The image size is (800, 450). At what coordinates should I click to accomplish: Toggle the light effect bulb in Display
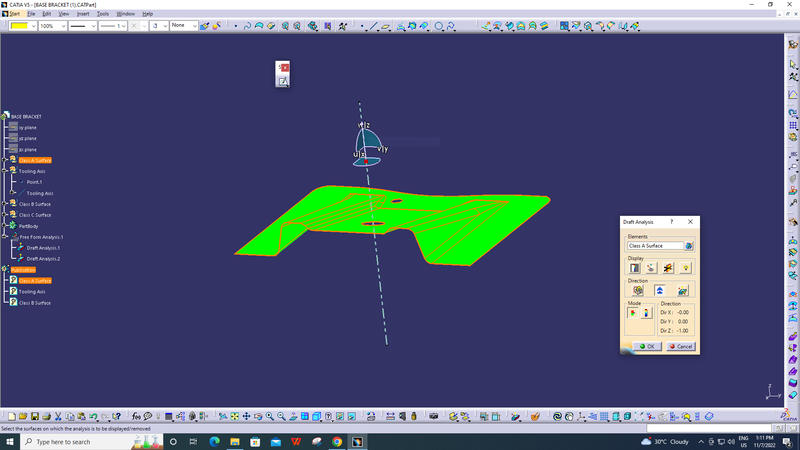coord(685,268)
